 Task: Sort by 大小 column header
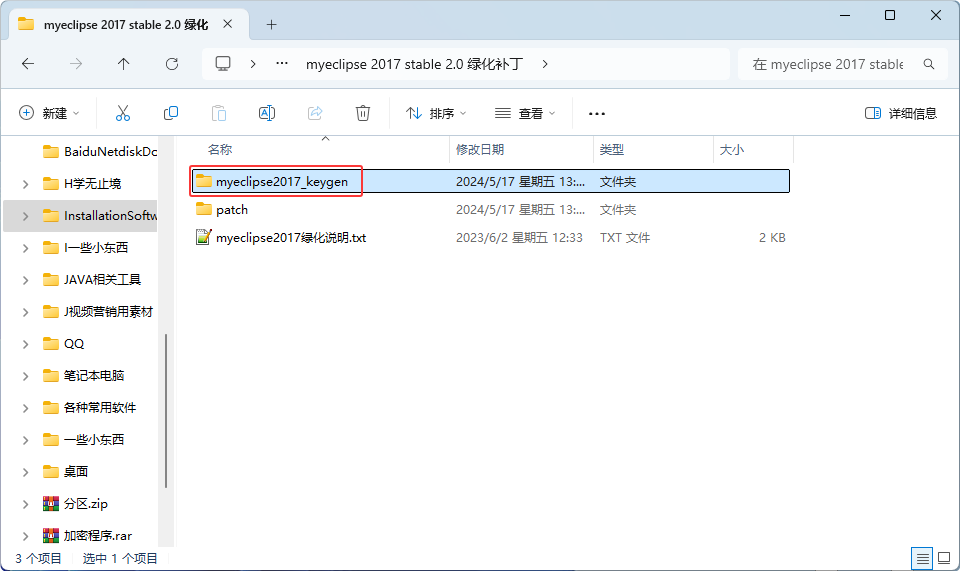click(732, 149)
